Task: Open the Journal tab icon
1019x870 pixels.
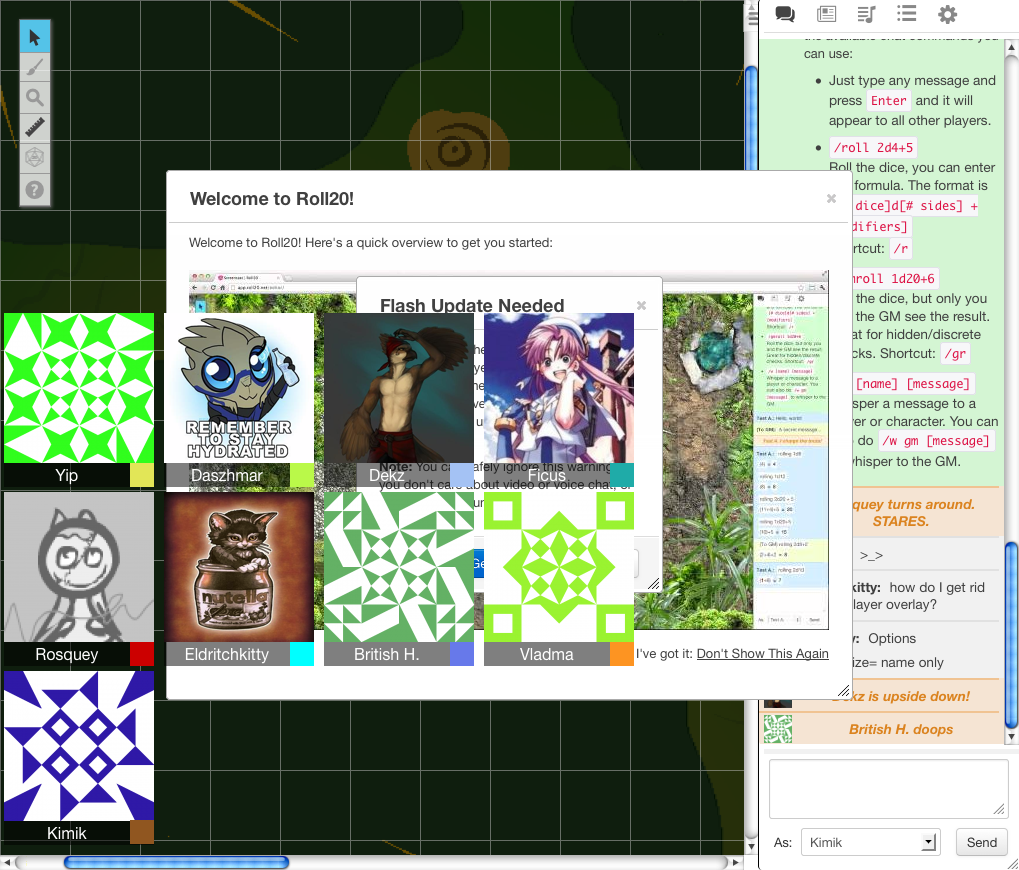Action: [826, 14]
